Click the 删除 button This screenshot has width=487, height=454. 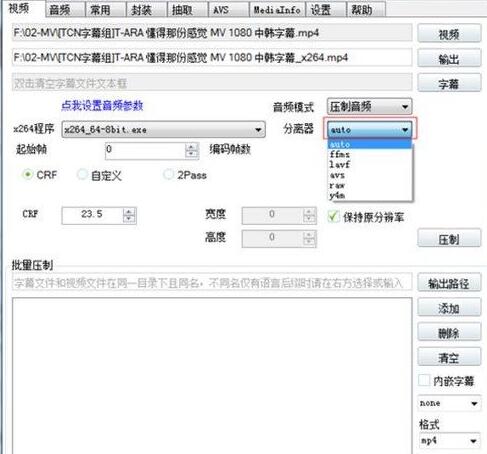[x=449, y=332]
